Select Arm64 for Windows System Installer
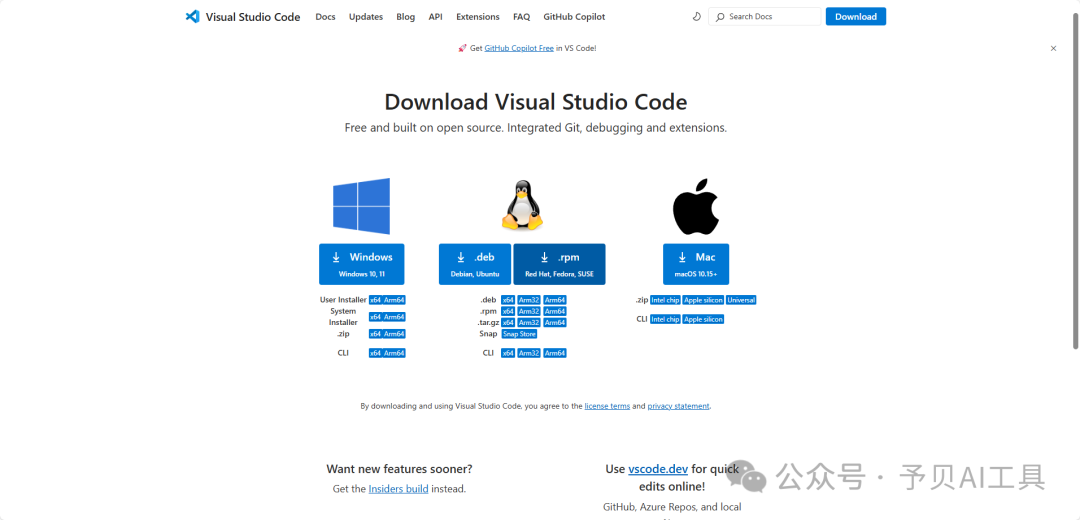The height and width of the screenshot is (520, 1080). (394, 317)
